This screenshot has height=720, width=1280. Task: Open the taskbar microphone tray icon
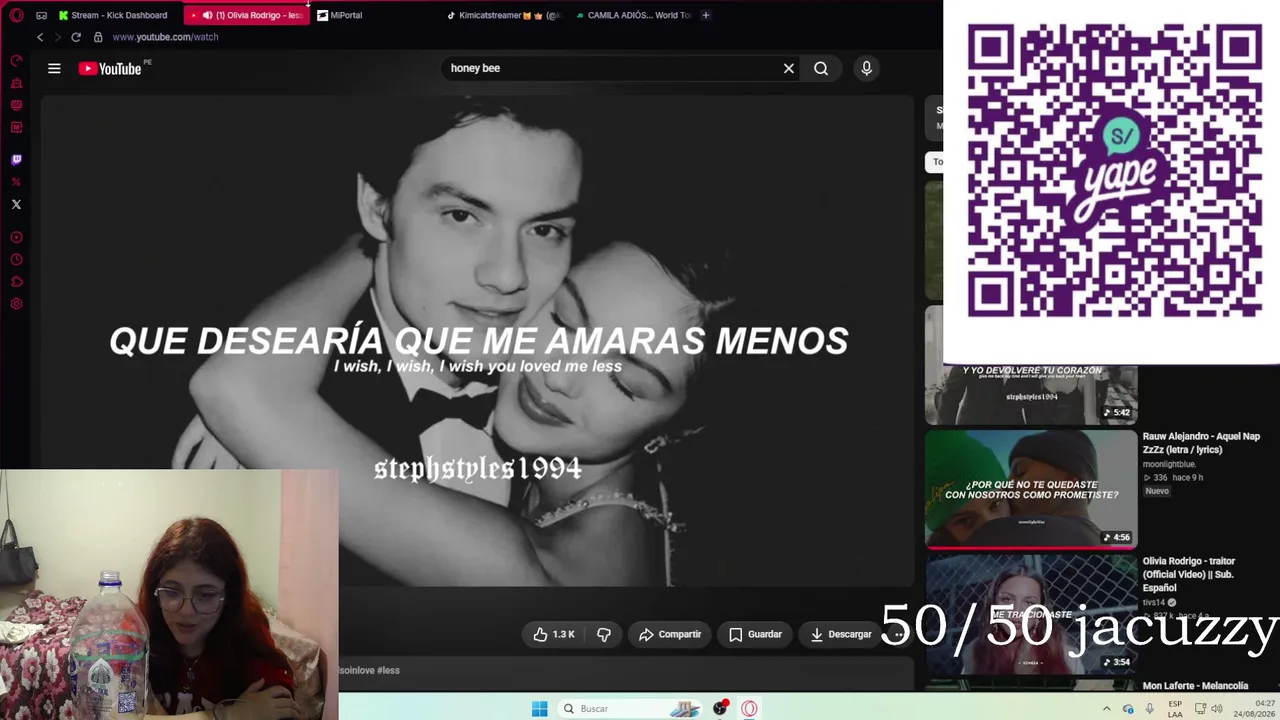(1150, 709)
